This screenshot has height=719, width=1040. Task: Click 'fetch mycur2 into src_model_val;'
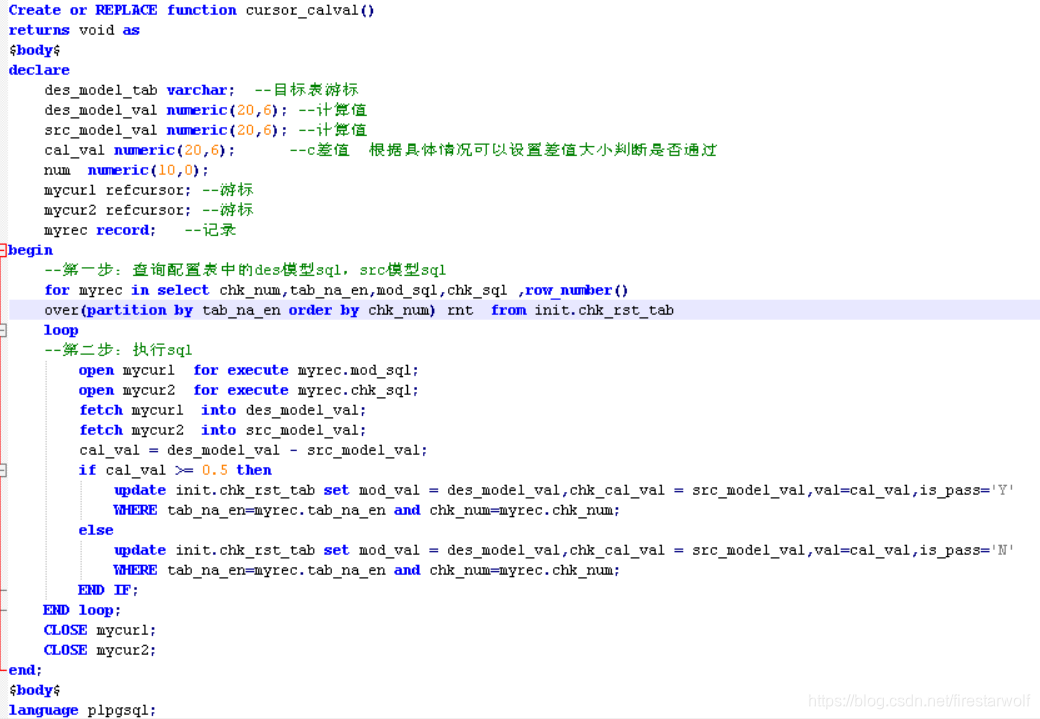pos(223,430)
